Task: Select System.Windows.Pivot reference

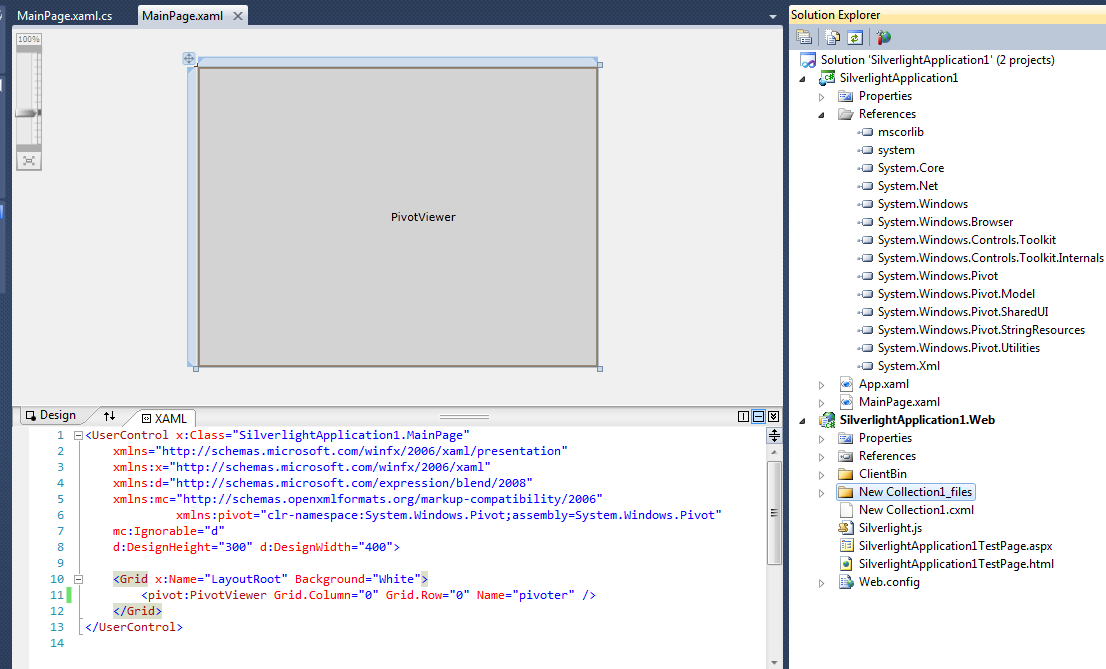Action: point(937,276)
